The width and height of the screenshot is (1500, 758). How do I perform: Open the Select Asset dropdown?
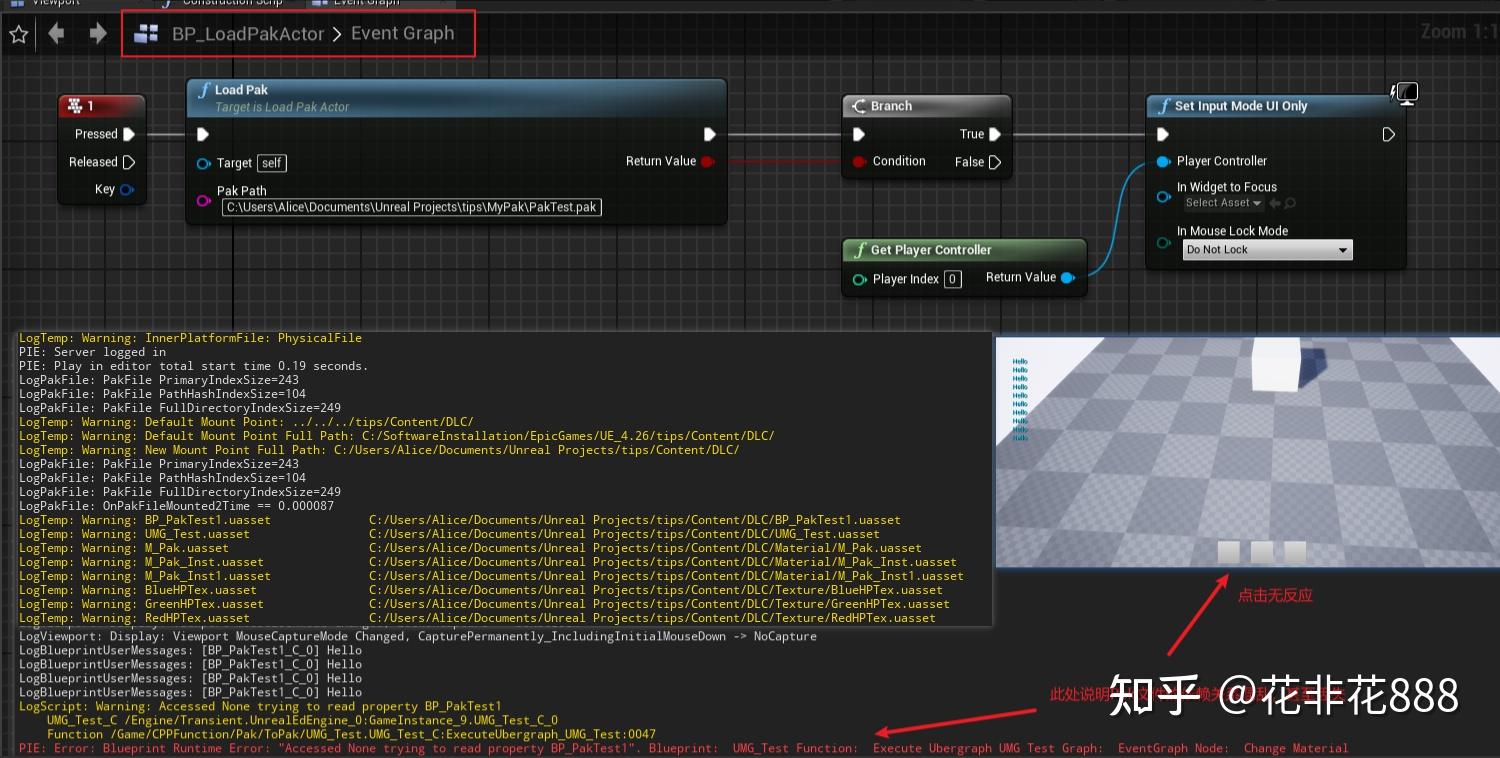(x=1222, y=203)
